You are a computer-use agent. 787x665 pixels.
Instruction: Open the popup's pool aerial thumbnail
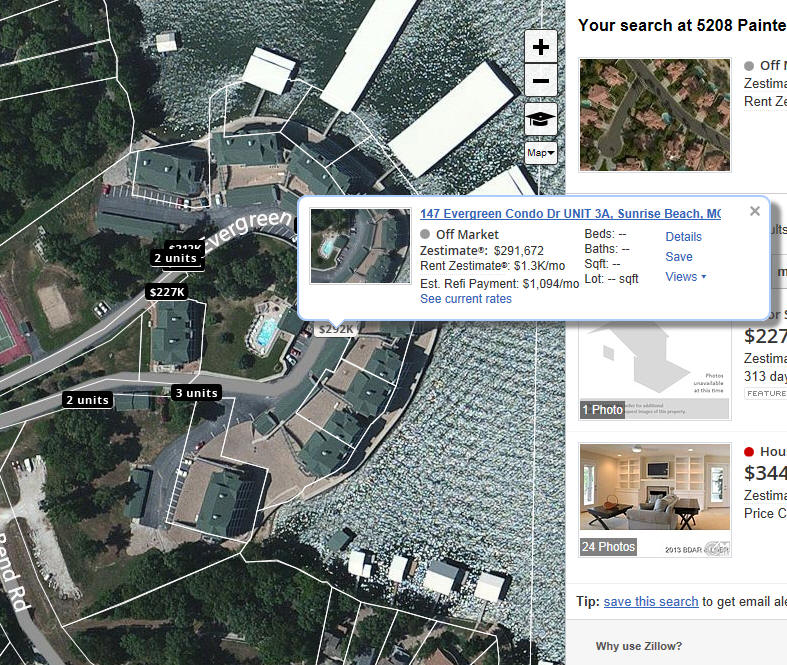tap(360, 246)
